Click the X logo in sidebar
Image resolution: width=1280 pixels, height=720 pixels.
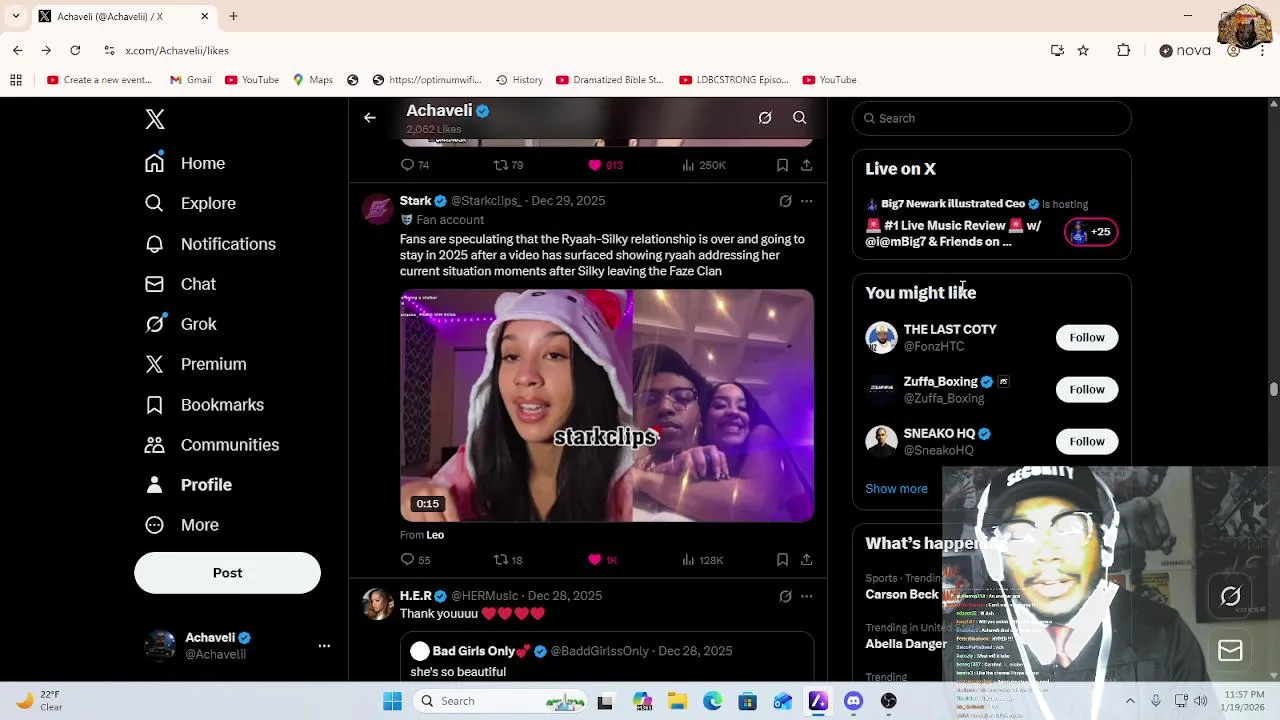(154, 119)
